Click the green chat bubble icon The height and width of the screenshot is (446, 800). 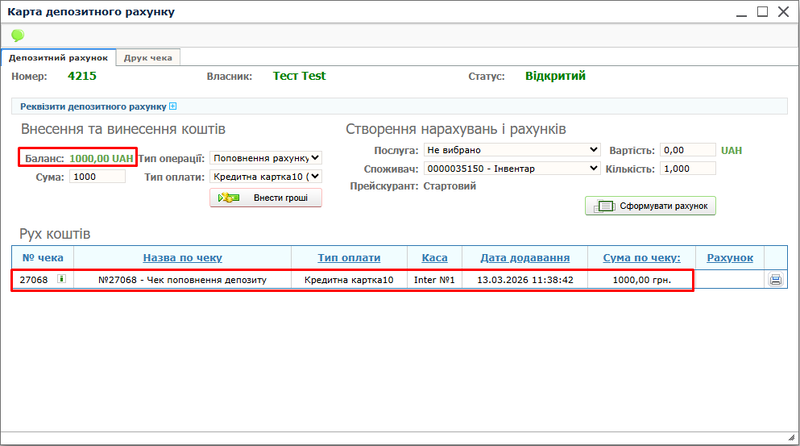pyautogui.click(x=17, y=36)
